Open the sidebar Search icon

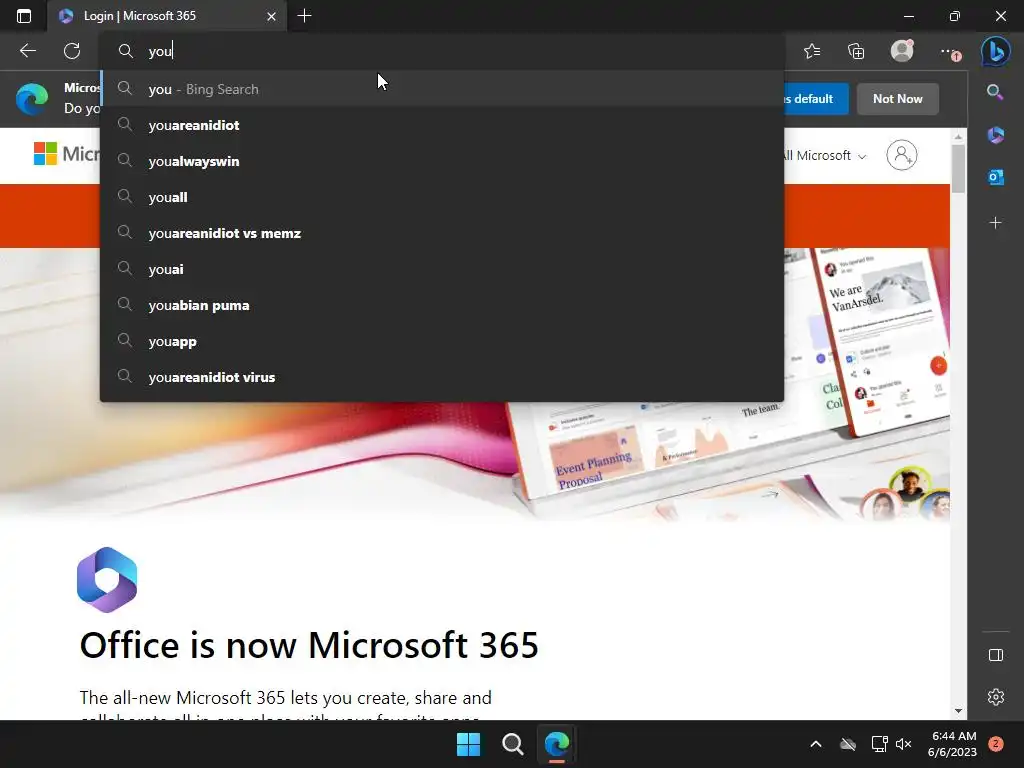(x=995, y=92)
